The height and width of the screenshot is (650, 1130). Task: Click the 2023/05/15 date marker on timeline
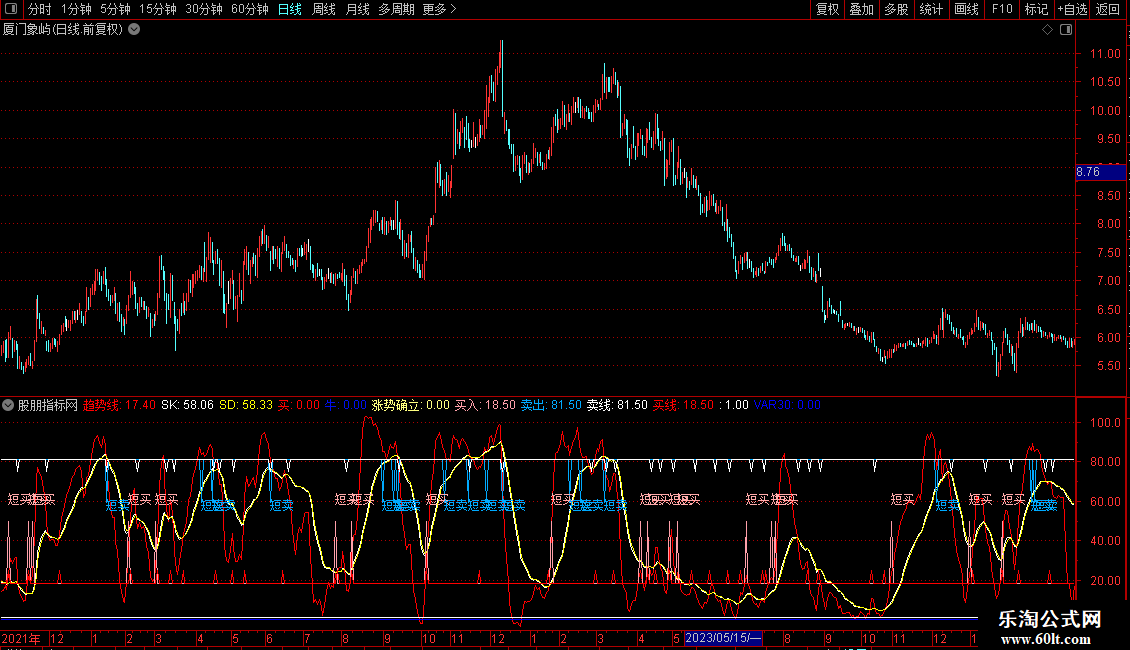tap(724, 638)
